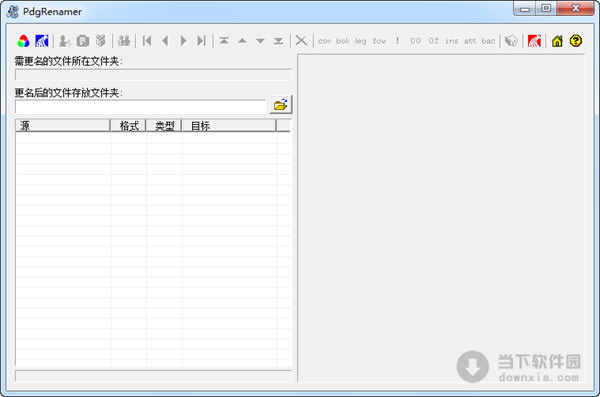Move selected item to bottom
This screenshot has width=600, height=397.
click(279, 41)
